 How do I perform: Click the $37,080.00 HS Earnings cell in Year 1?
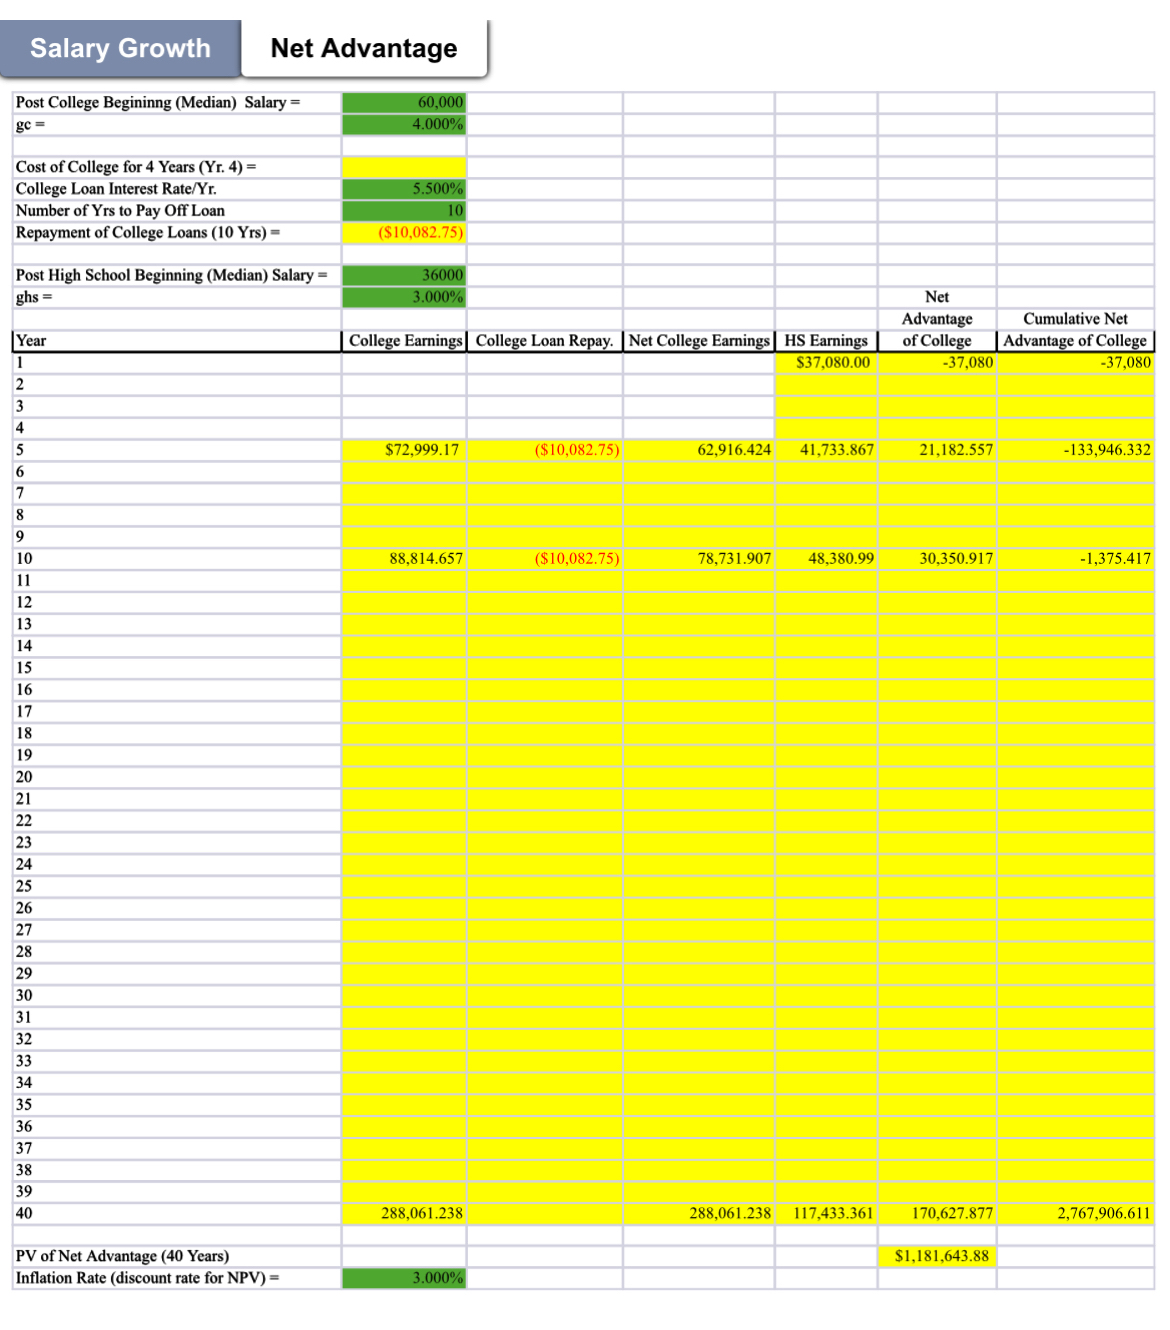[x=825, y=362]
